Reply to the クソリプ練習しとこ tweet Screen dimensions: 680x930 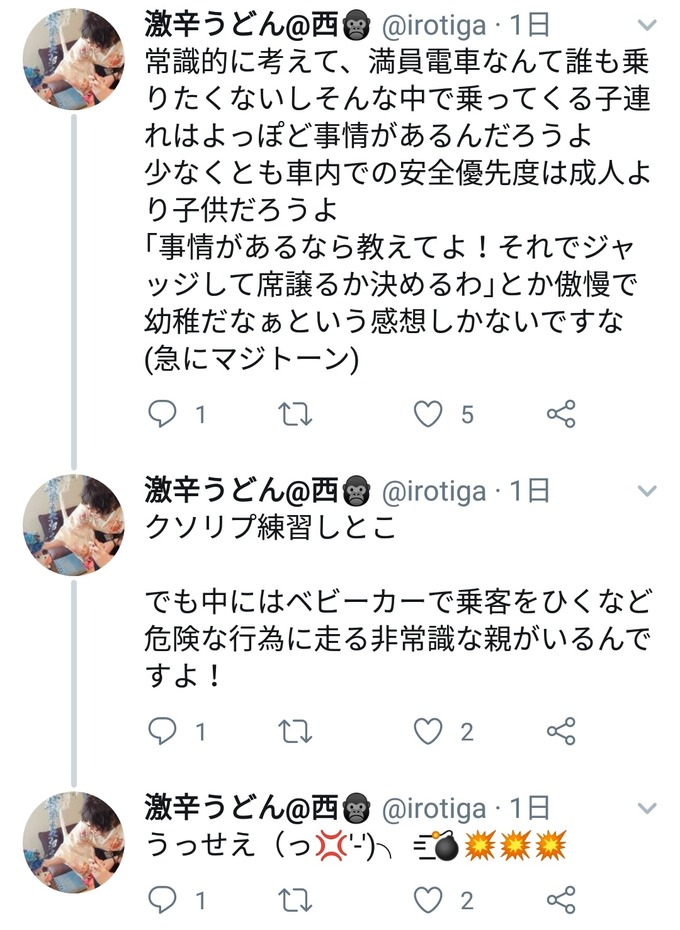(x=162, y=731)
